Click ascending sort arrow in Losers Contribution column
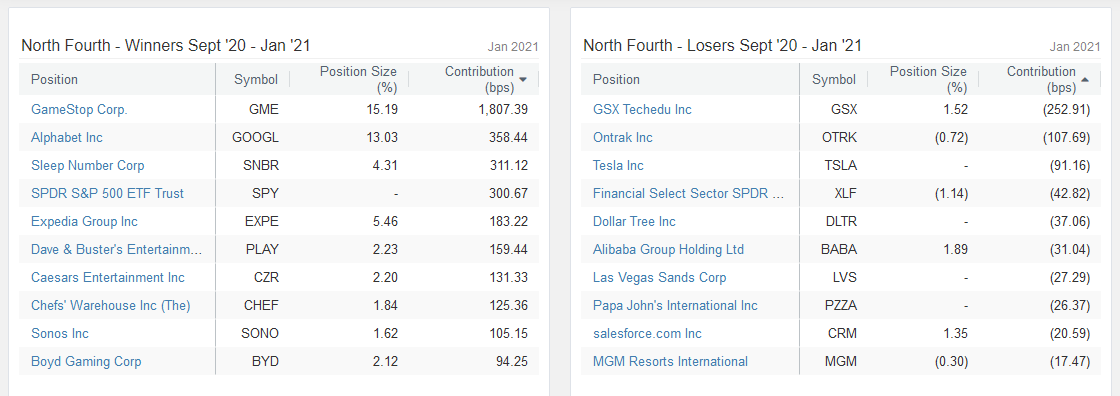Image resolution: width=1120 pixels, height=396 pixels. 1086,79
